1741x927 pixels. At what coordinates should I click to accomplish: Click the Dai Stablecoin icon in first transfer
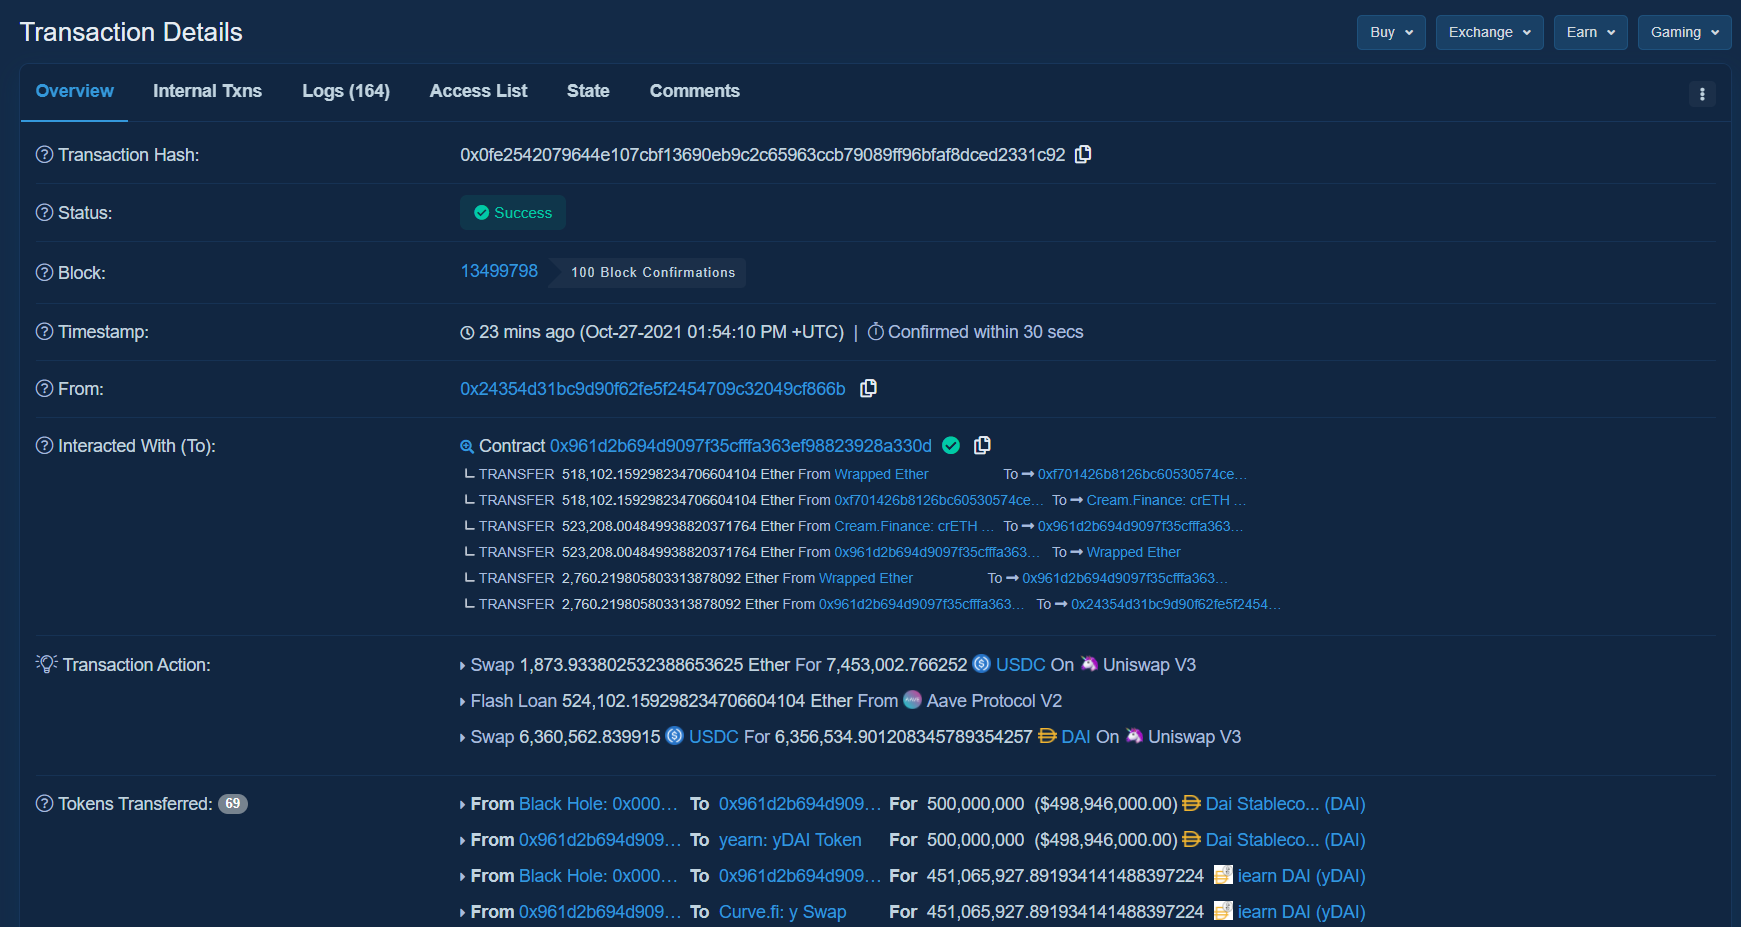(x=1192, y=803)
